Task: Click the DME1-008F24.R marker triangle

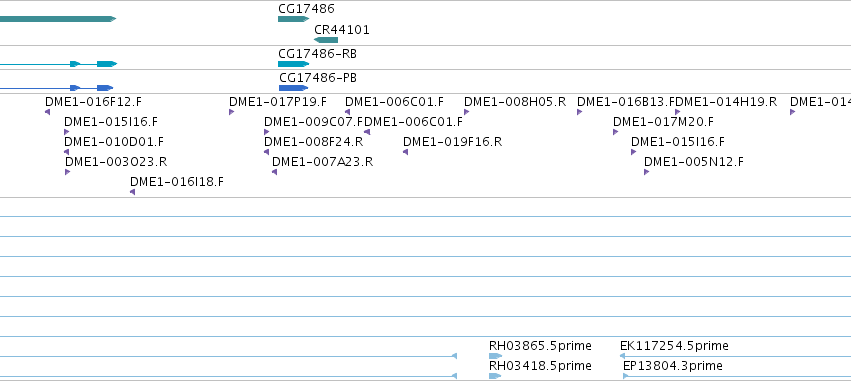Action: tap(266, 152)
